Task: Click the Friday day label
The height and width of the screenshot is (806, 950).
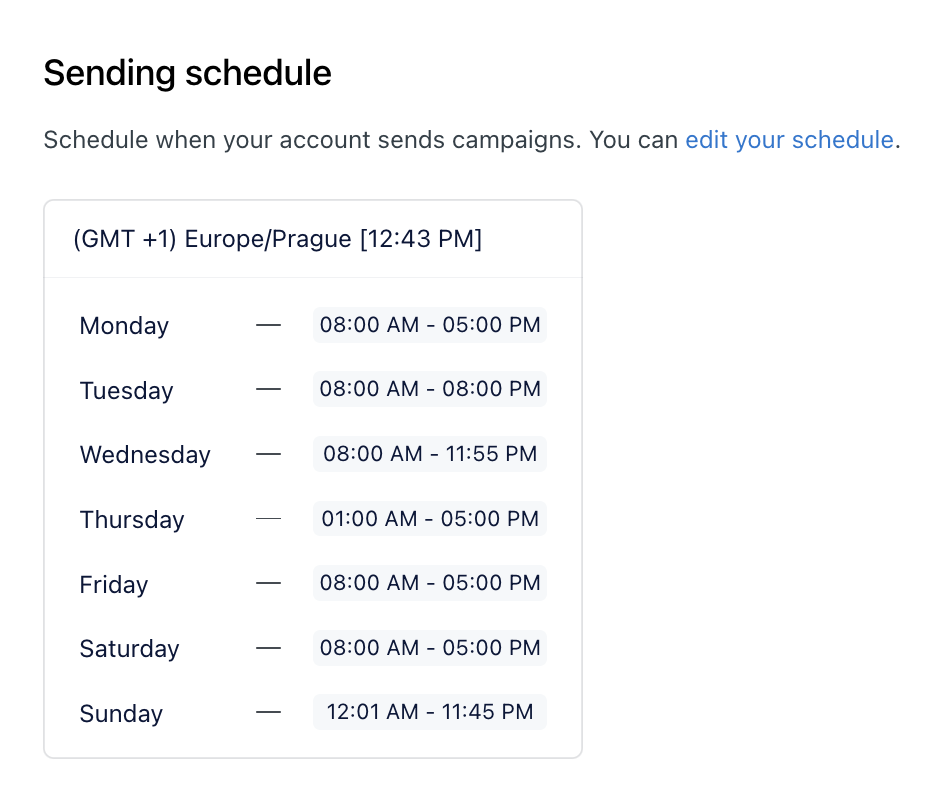Action: pos(114,585)
